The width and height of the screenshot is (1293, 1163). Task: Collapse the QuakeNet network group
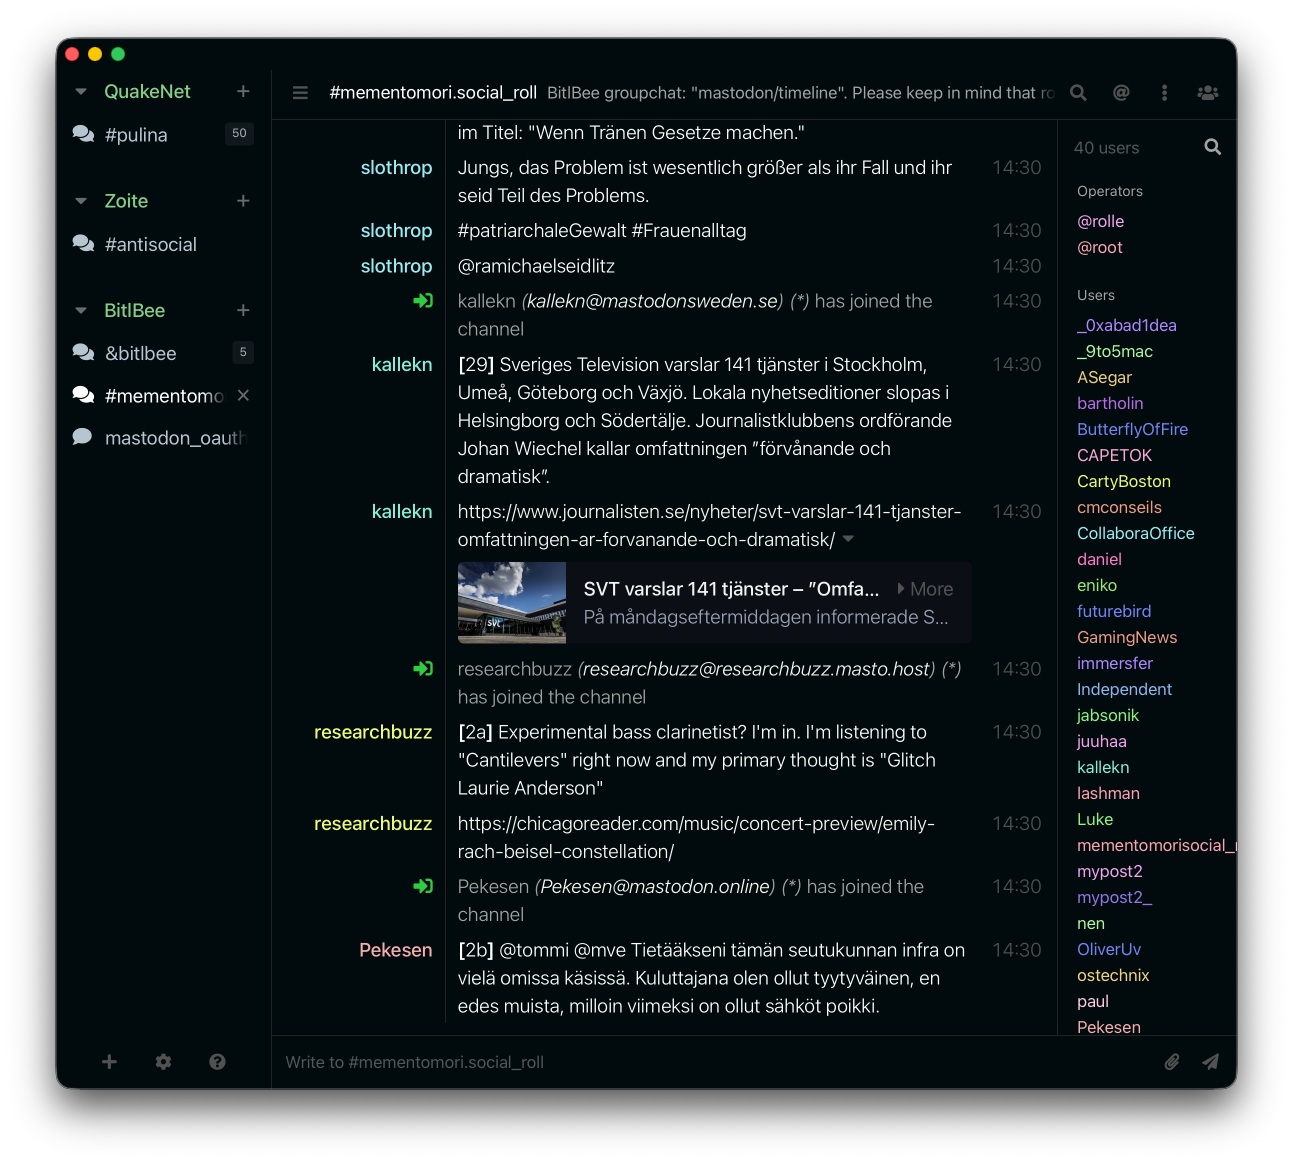[x=81, y=92]
